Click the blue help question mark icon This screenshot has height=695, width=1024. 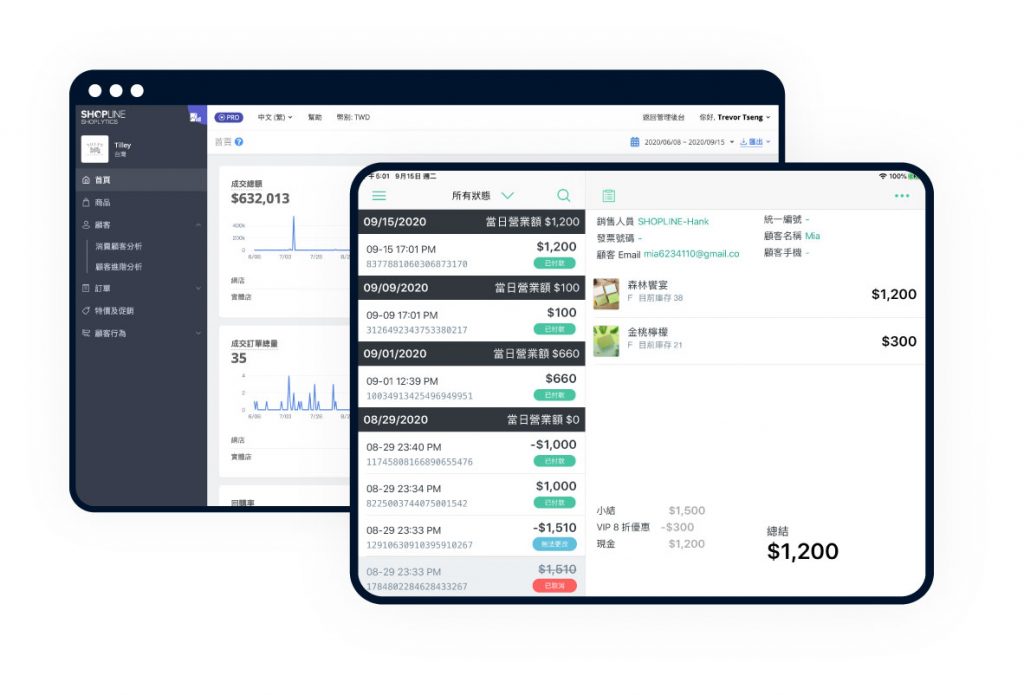click(239, 142)
